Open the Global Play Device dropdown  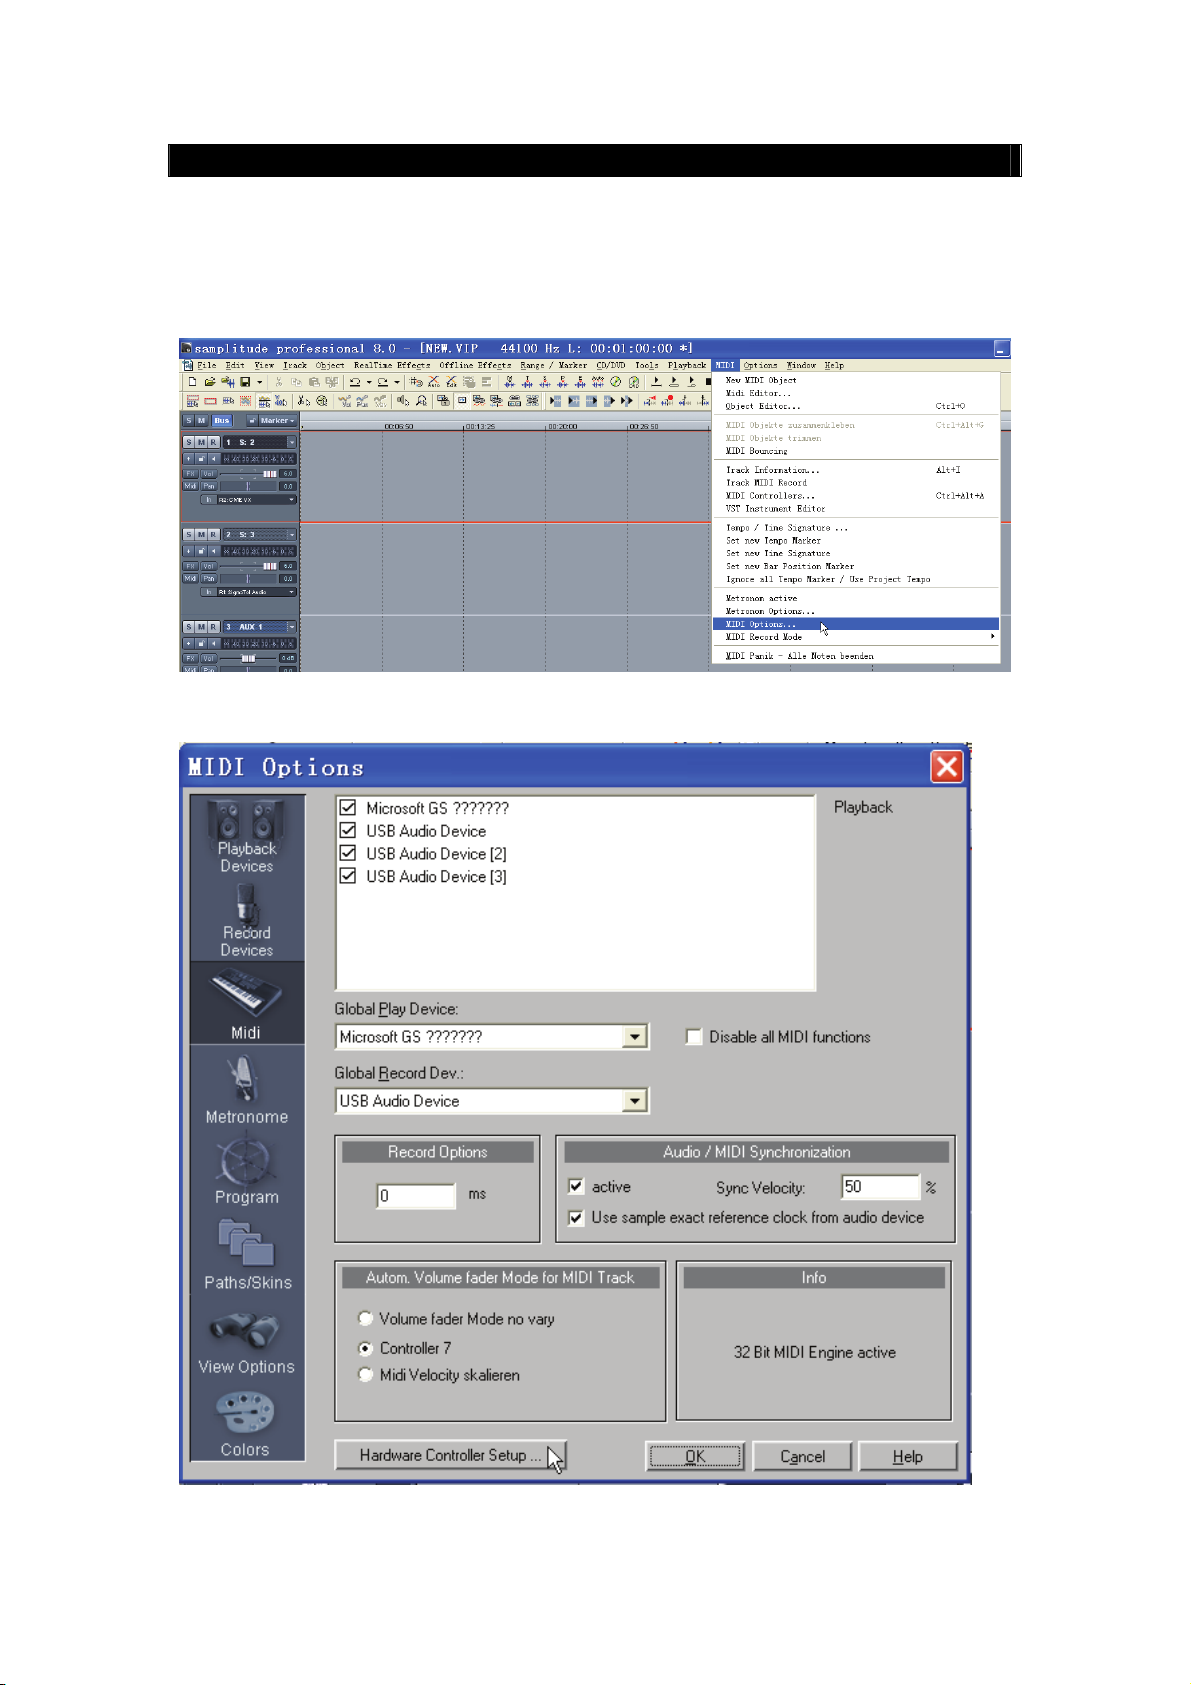tap(634, 1037)
